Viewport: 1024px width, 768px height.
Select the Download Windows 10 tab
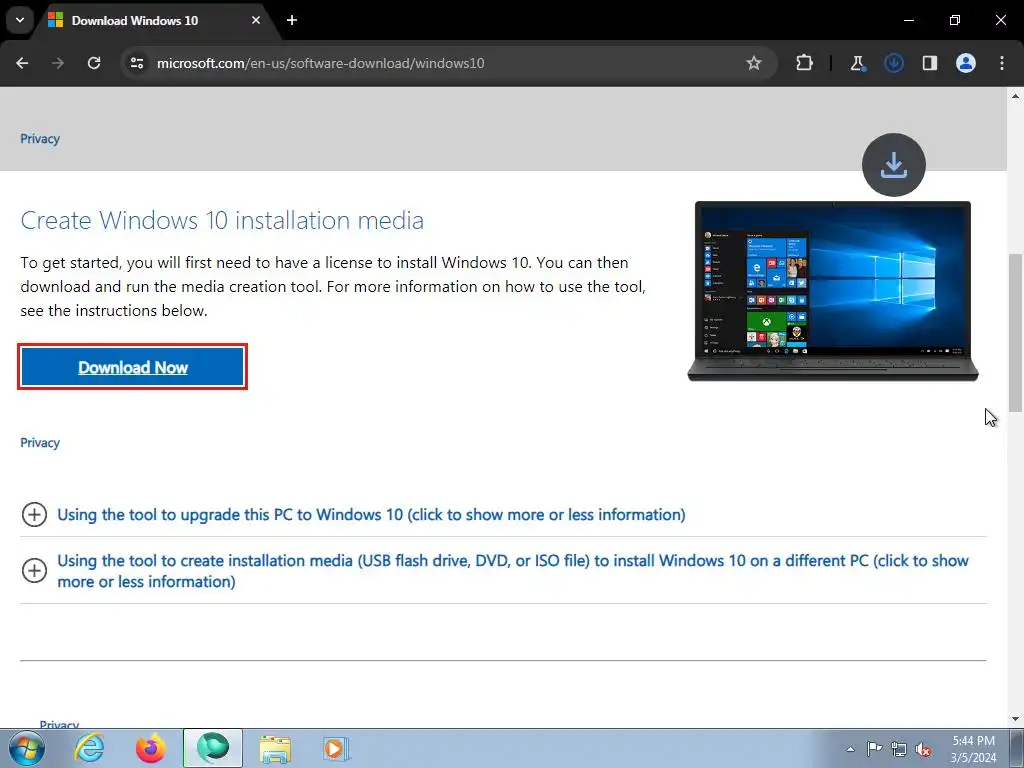[153, 20]
